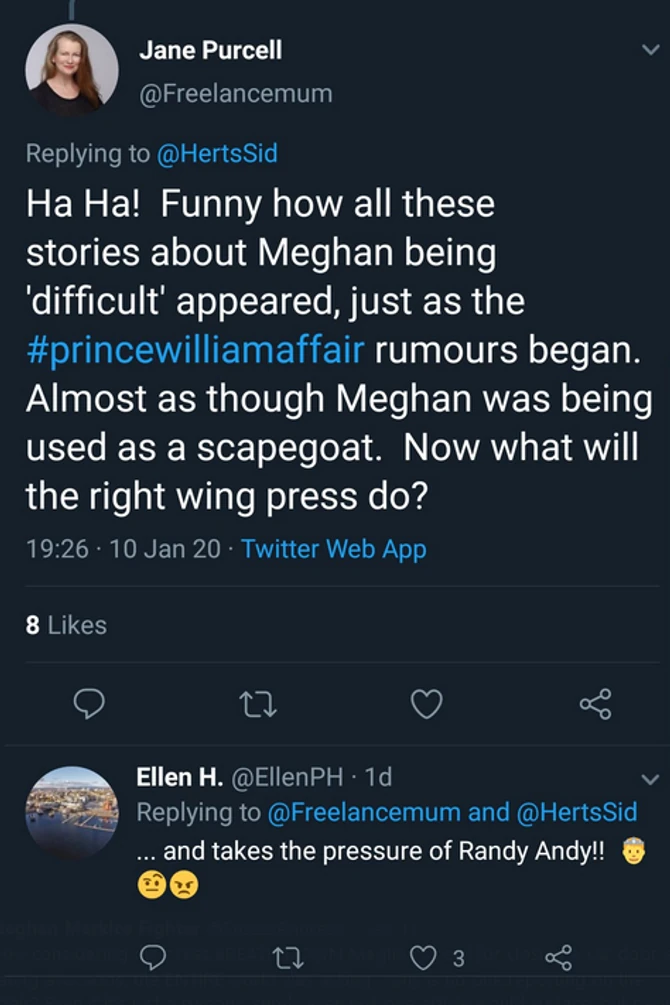
Task: Retweet Jane Purcell's main tweet
Action: tap(258, 705)
